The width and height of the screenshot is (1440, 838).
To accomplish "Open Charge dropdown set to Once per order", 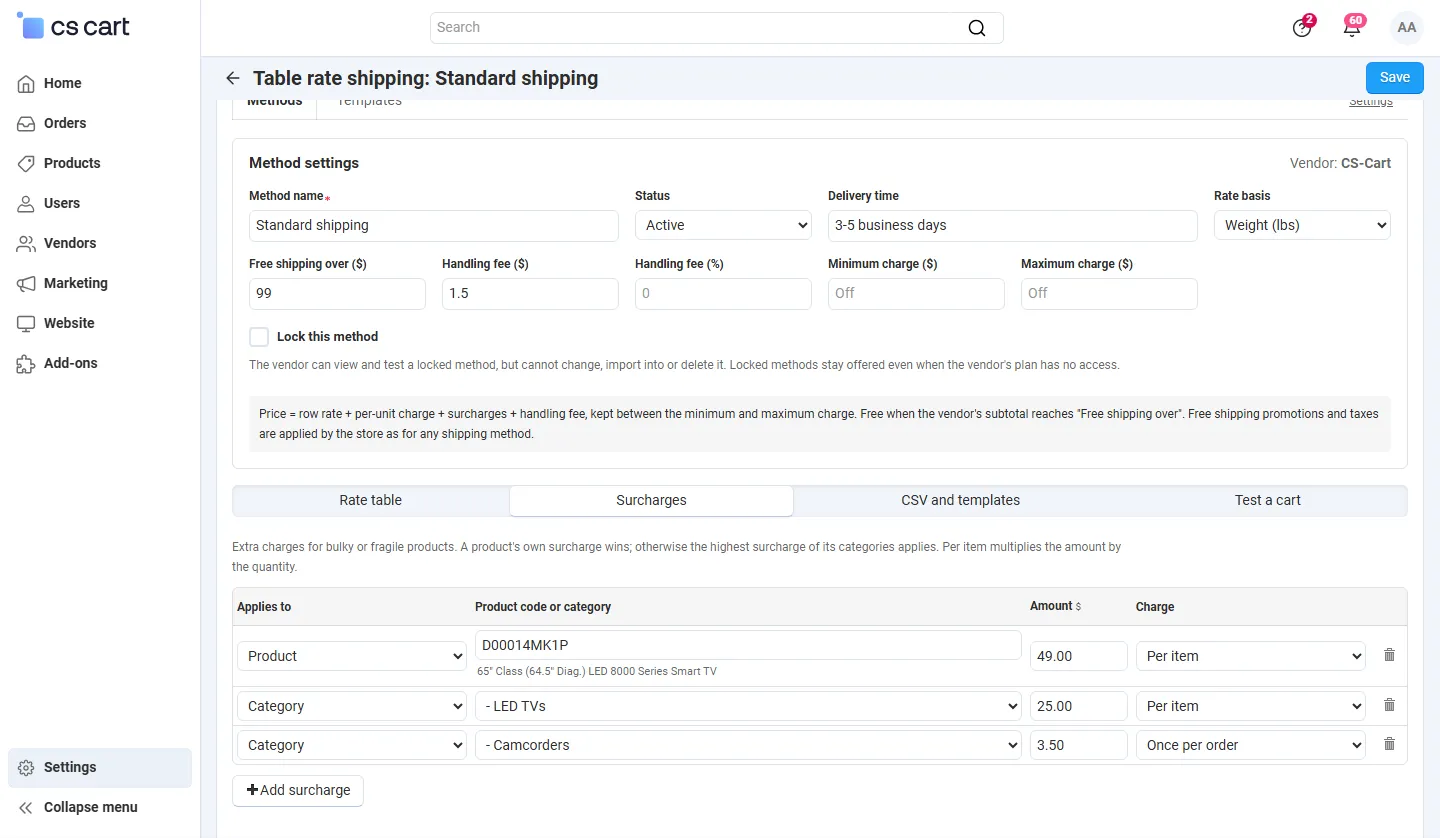I will click(x=1251, y=745).
